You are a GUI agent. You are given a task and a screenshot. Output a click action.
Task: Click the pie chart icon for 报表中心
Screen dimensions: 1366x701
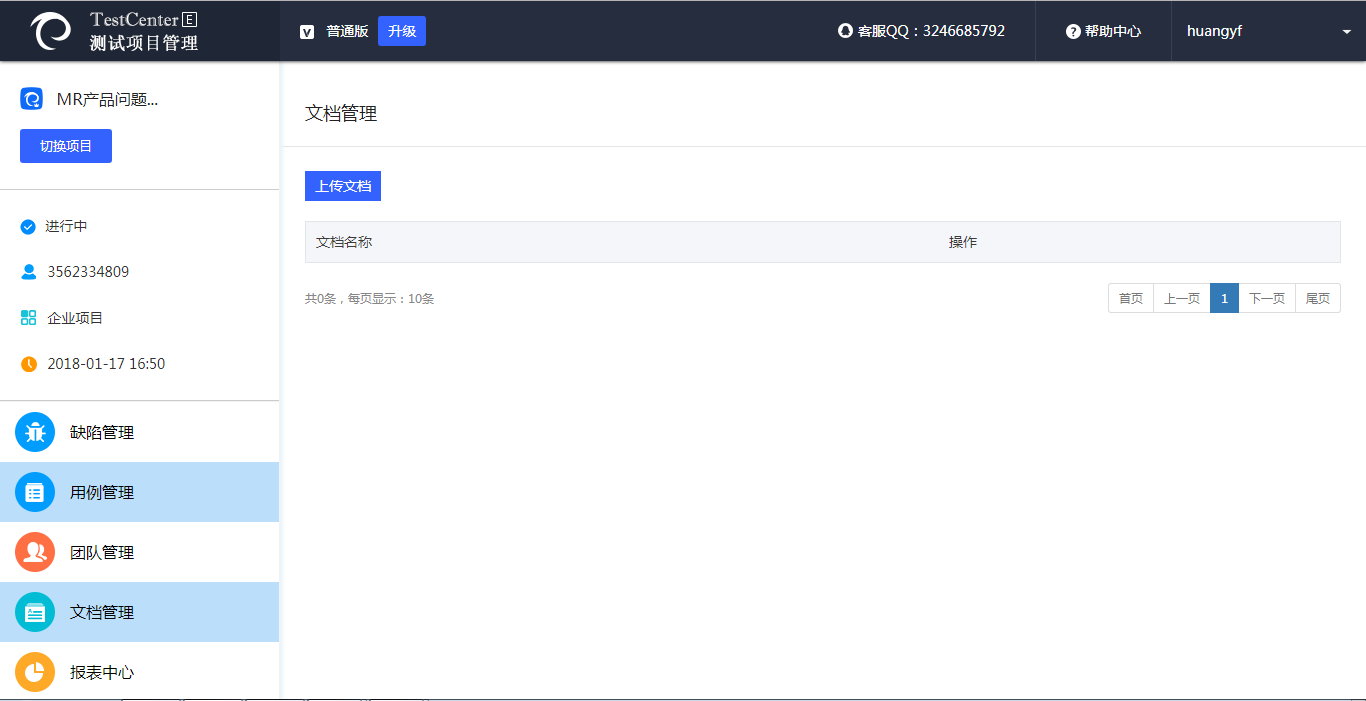point(35,672)
